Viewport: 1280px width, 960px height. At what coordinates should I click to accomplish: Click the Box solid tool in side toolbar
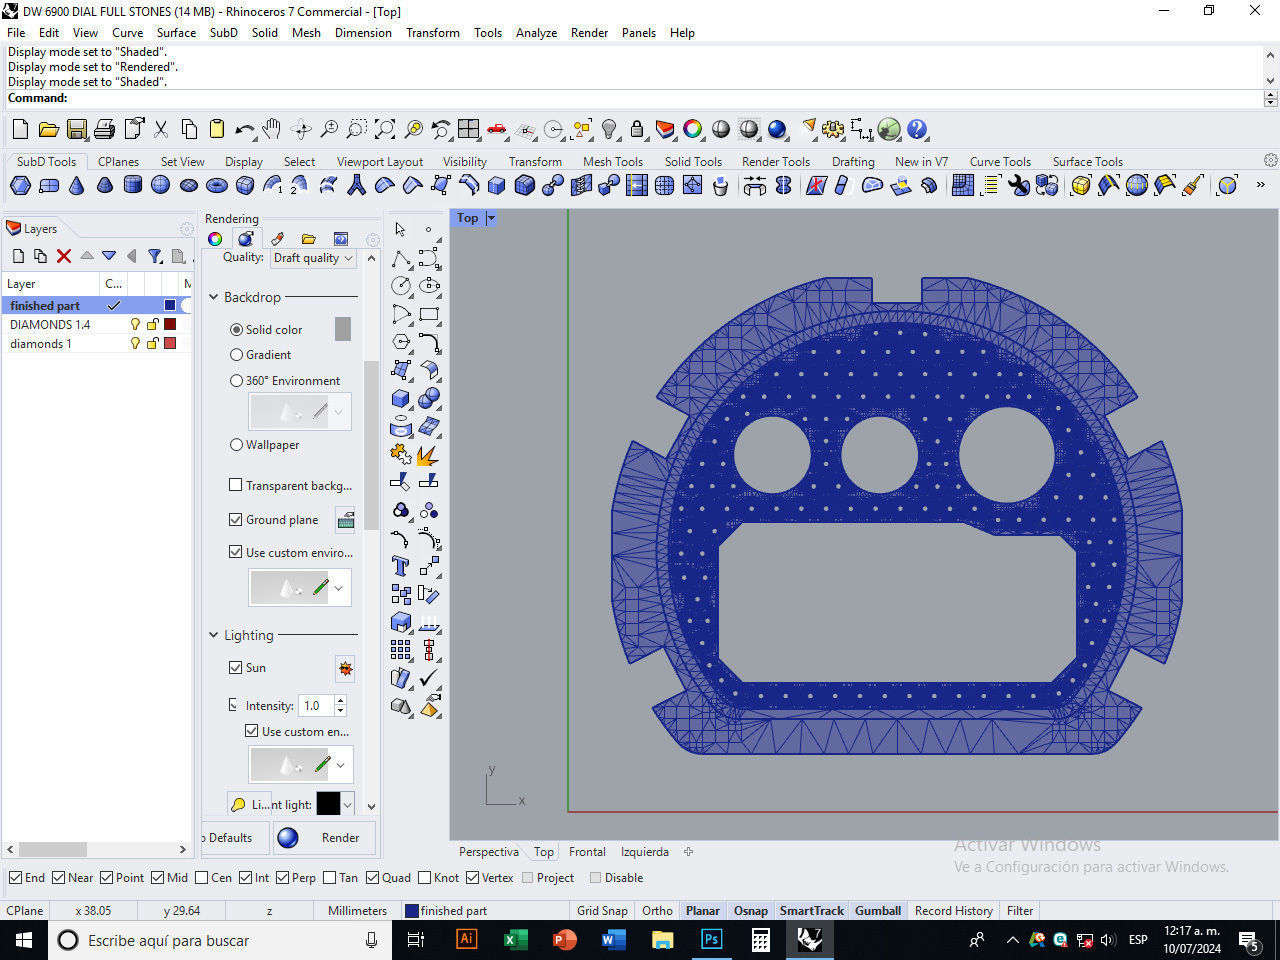[x=400, y=398]
